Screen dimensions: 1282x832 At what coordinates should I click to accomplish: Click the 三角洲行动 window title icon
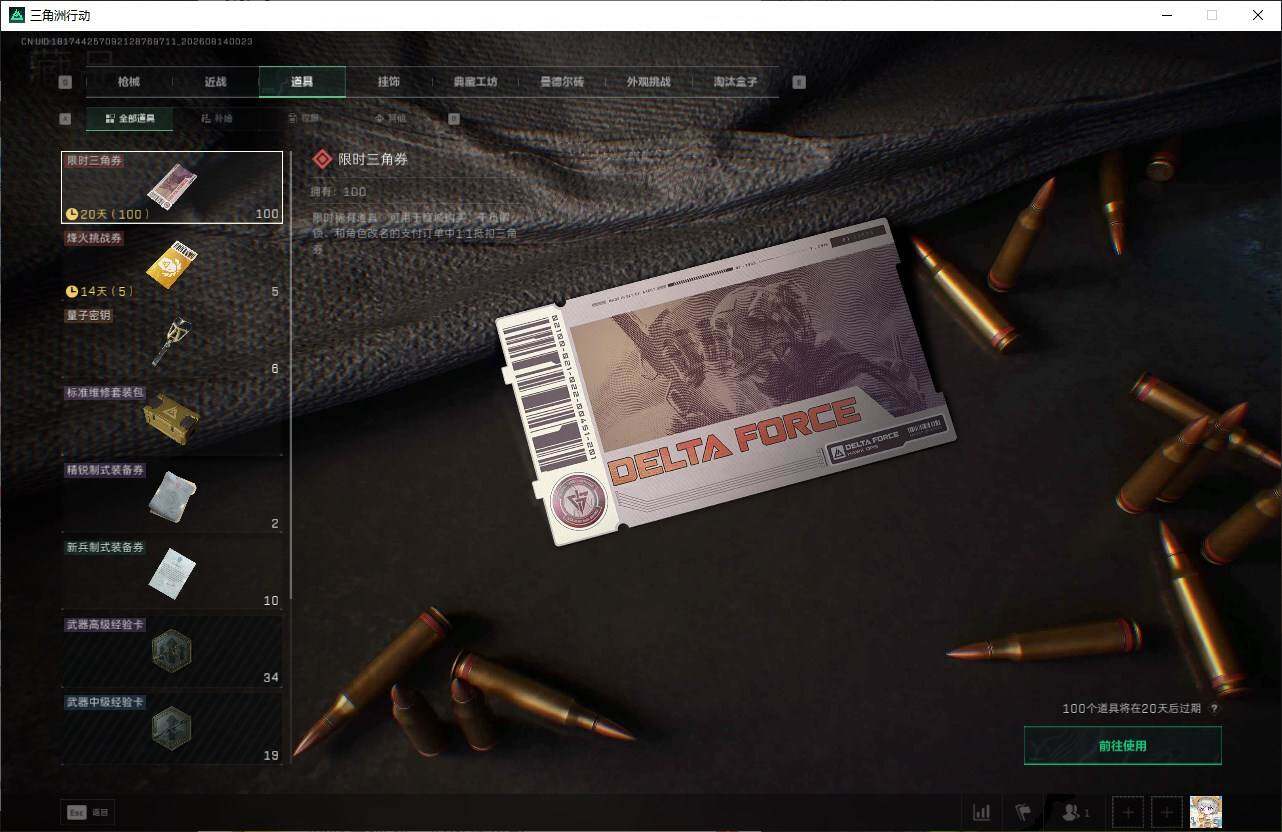point(16,15)
